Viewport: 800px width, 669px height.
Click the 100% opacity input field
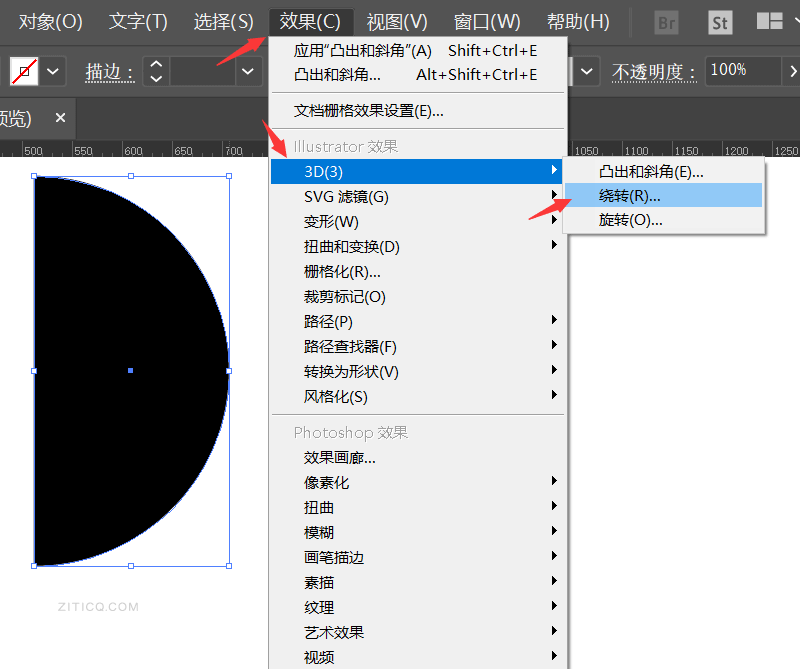[742, 71]
